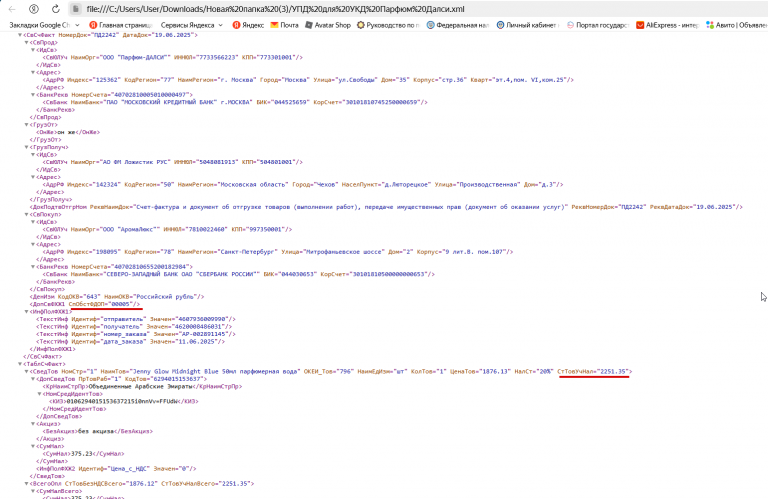Reload the XML page
The width and height of the screenshot is (768, 499).
pyautogui.click(x=55, y=9)
